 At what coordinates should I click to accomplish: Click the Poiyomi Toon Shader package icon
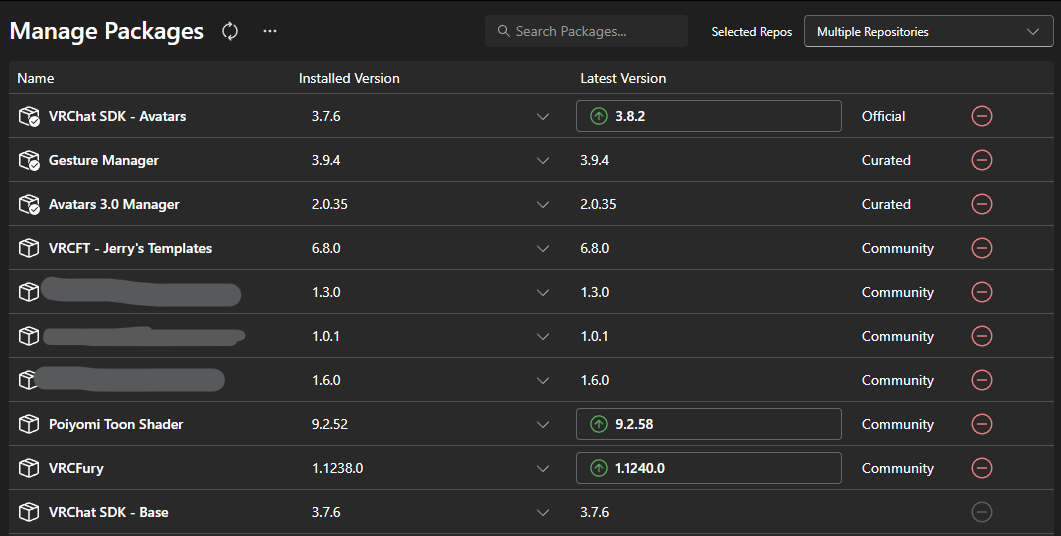click(29, 424)
